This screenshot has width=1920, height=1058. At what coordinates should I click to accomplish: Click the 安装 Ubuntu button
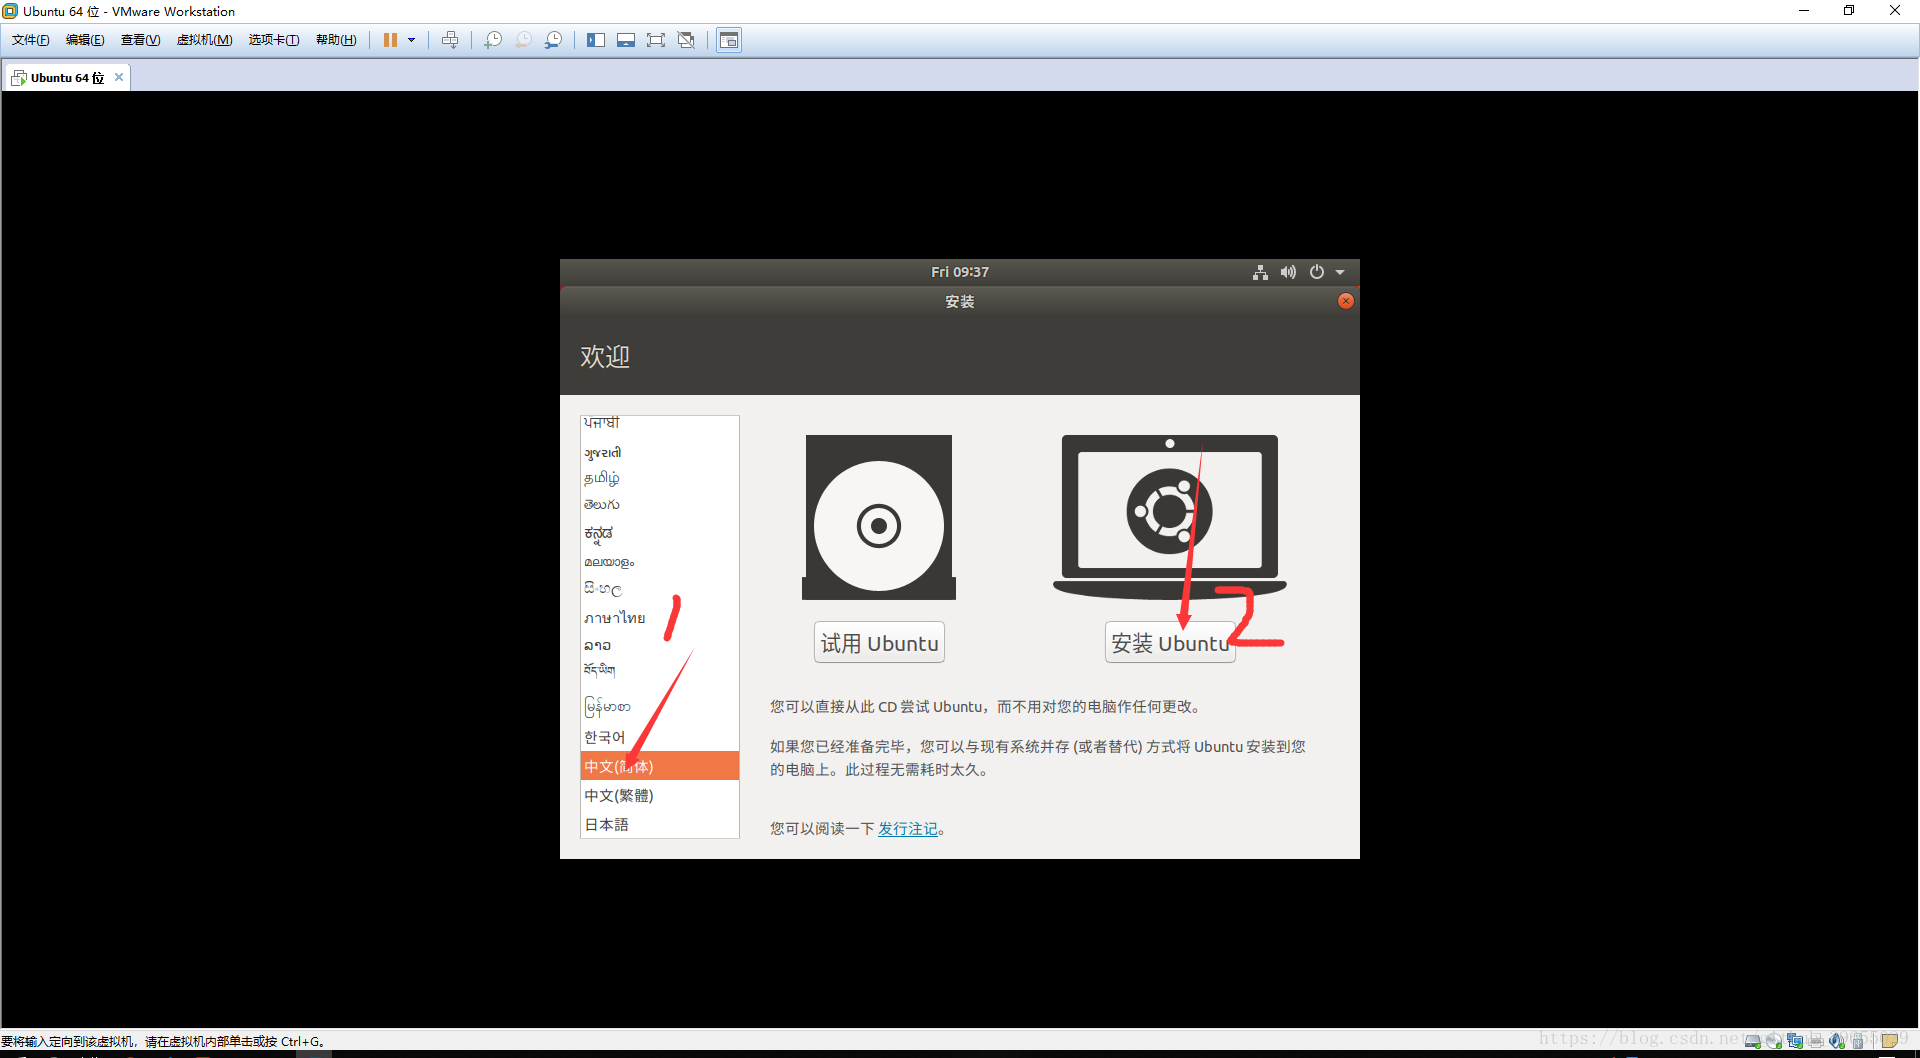[x=1169, y=643]
